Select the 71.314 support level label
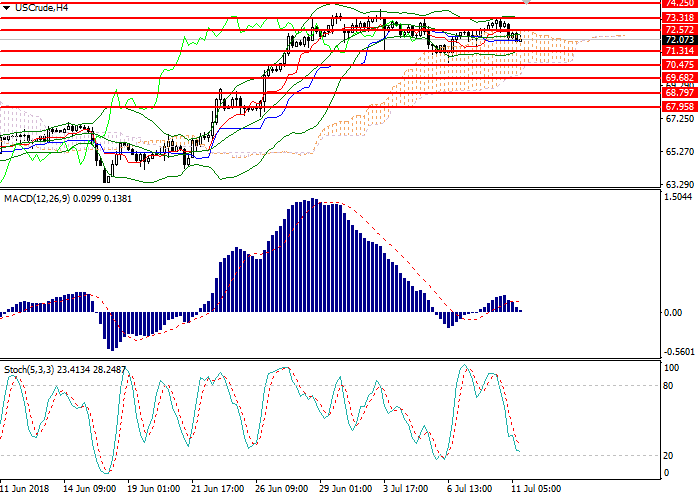The image size is (700, 500). [680, 51]
